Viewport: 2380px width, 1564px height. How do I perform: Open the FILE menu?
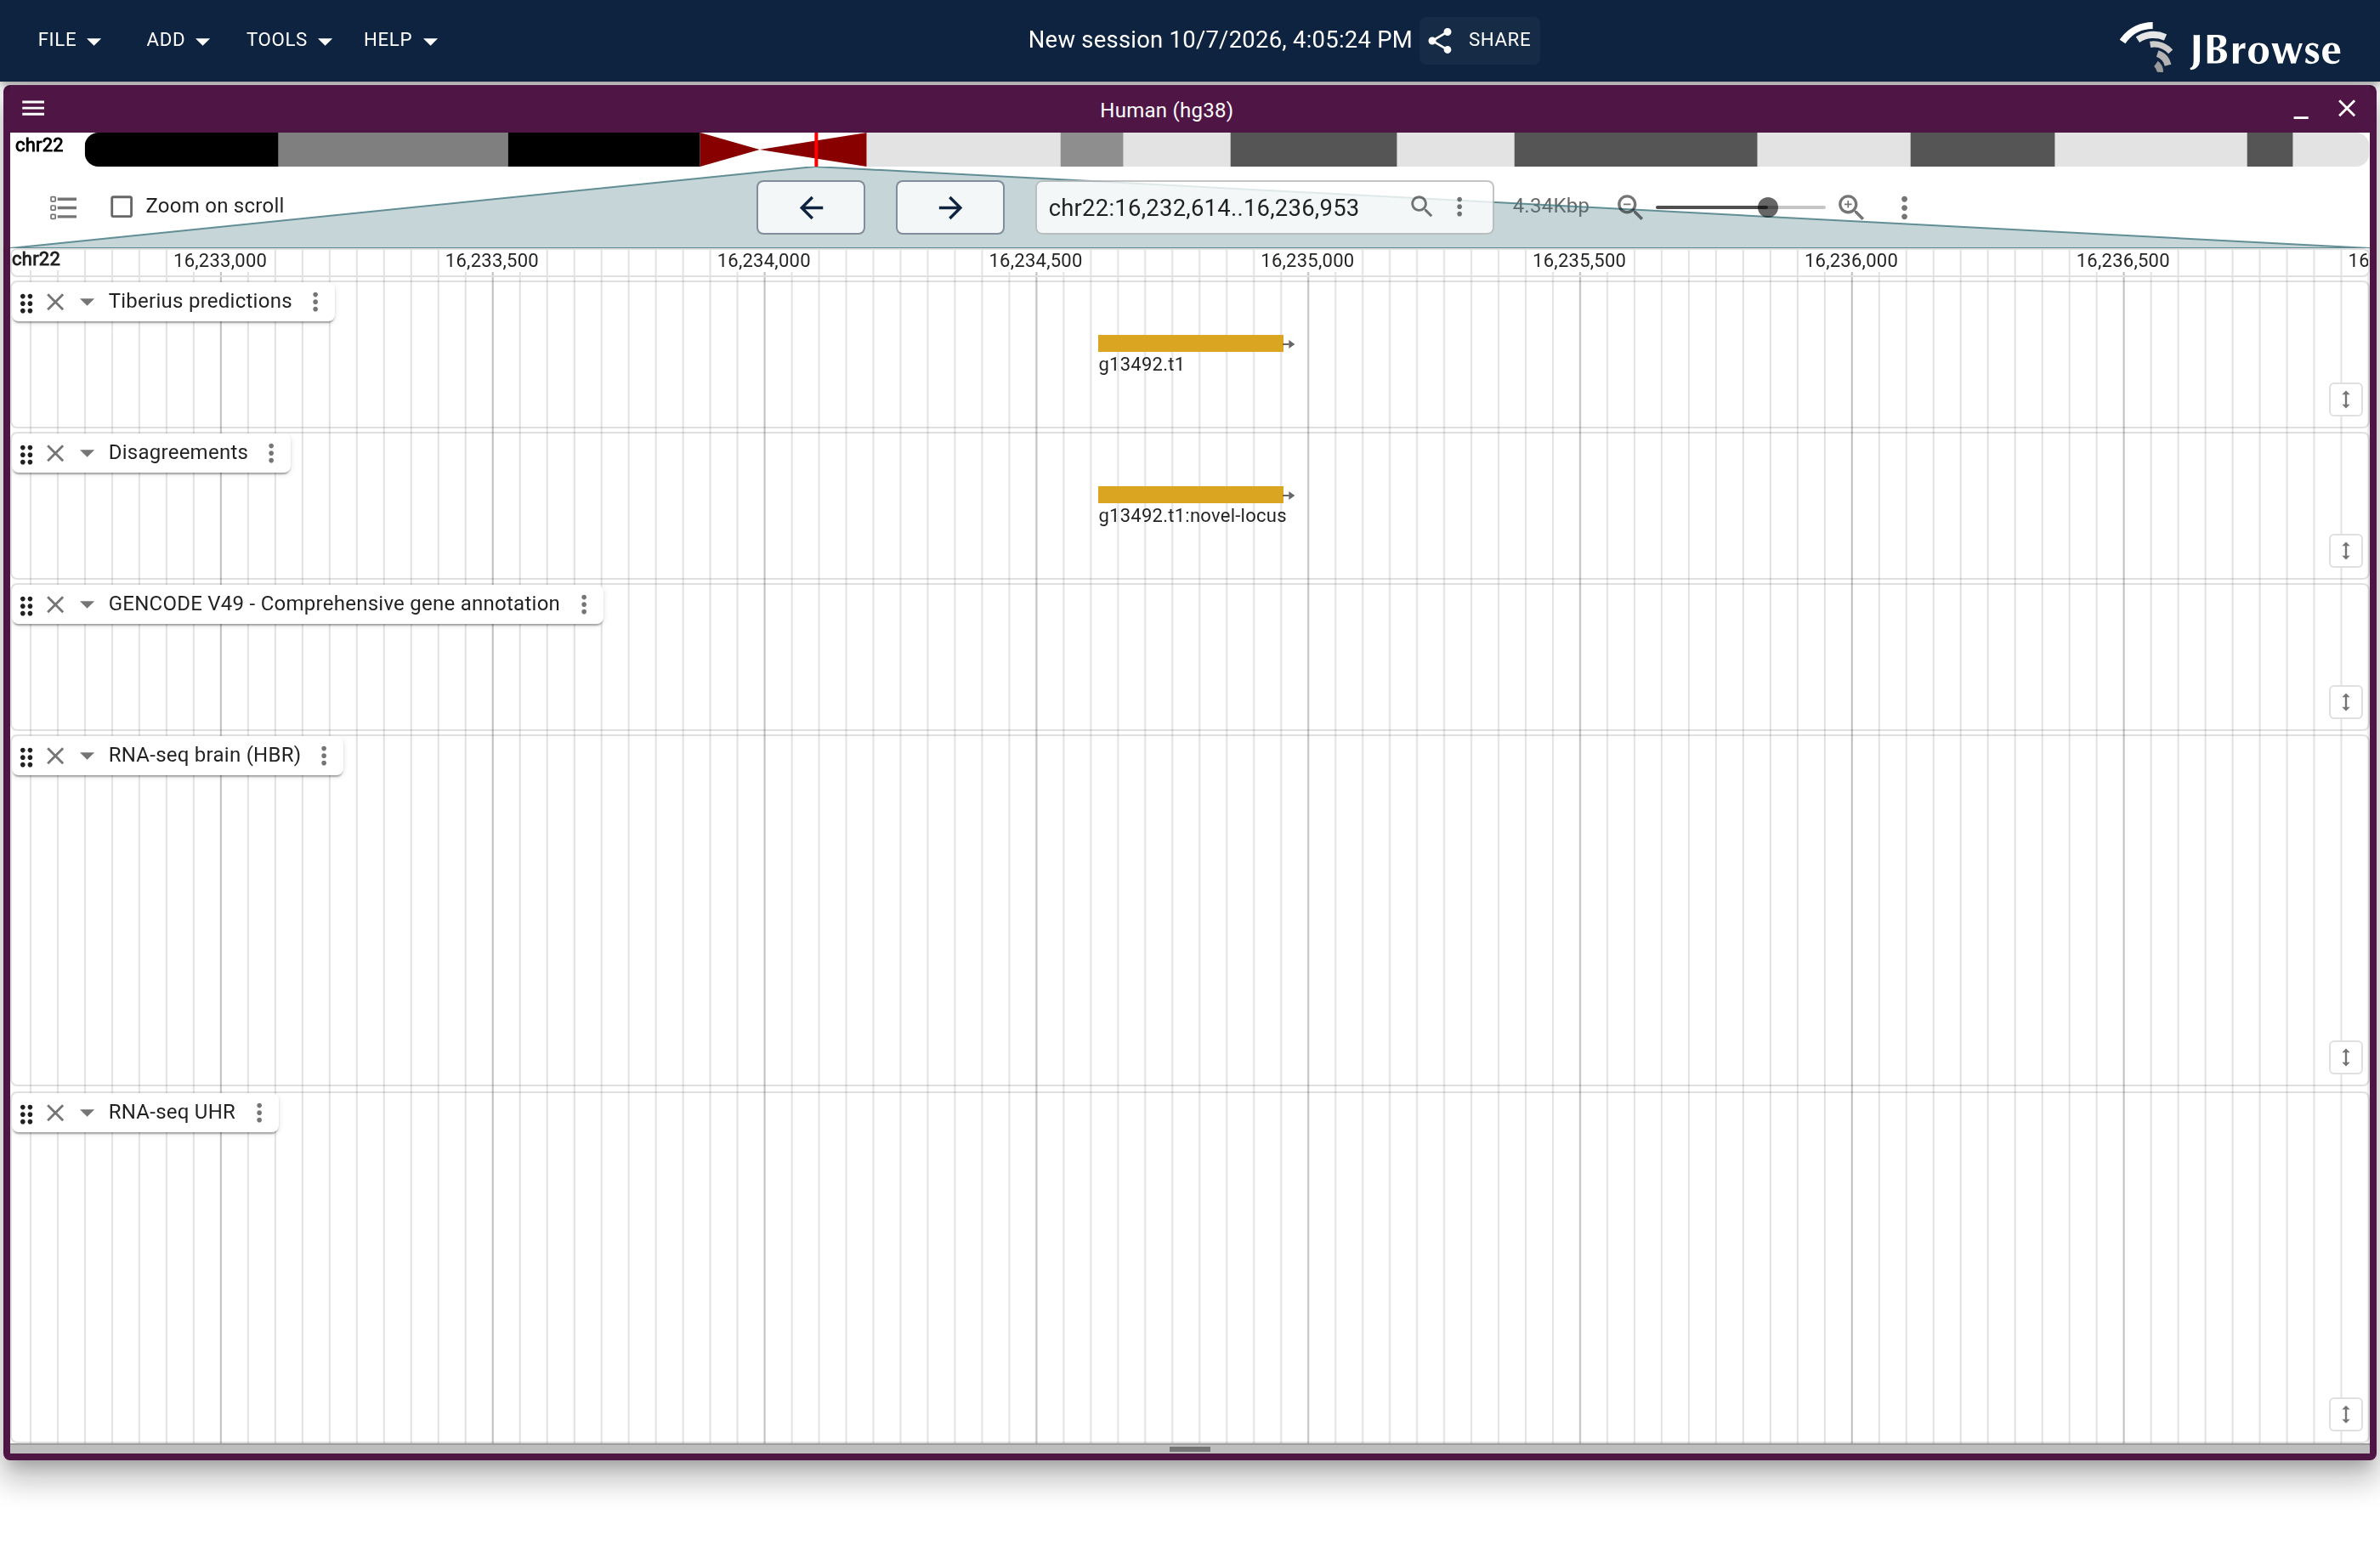(x=69, y=40)
